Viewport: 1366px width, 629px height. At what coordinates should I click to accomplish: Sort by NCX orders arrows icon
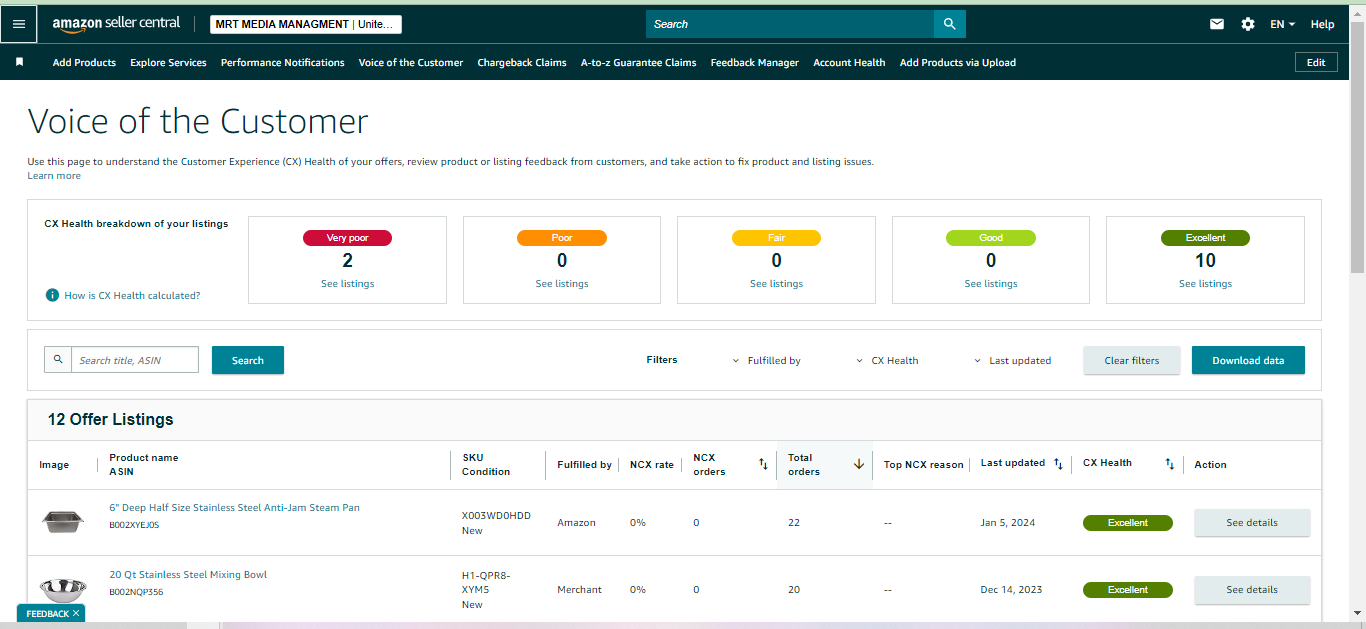763,464
